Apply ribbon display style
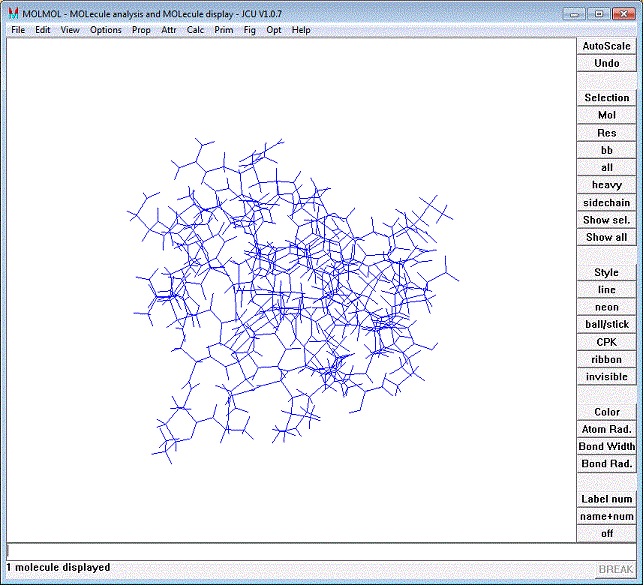Image resolution: width=643 pixels, height=585 pixels. pyautogui.click(x=607, y=359)
